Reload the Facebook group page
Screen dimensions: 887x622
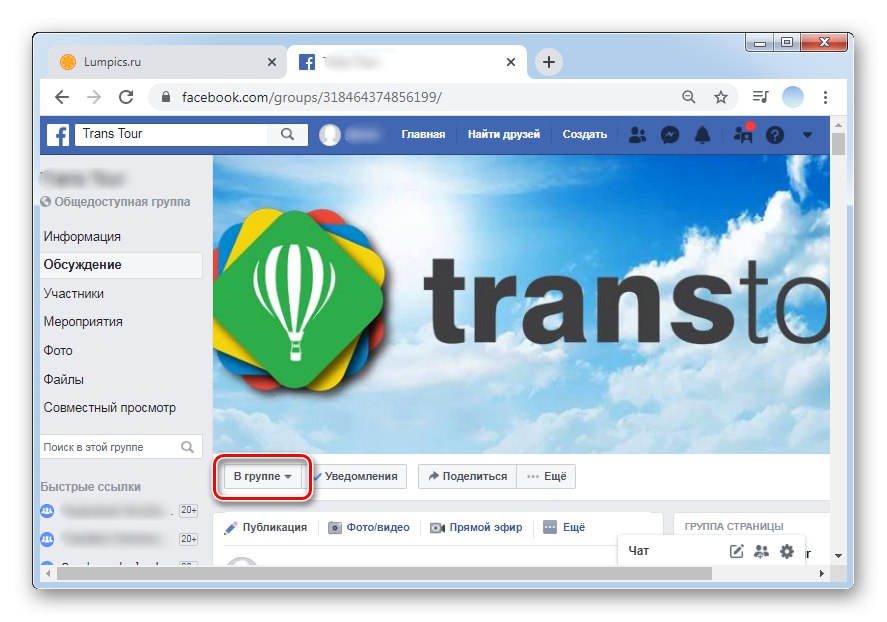(126, 97)
